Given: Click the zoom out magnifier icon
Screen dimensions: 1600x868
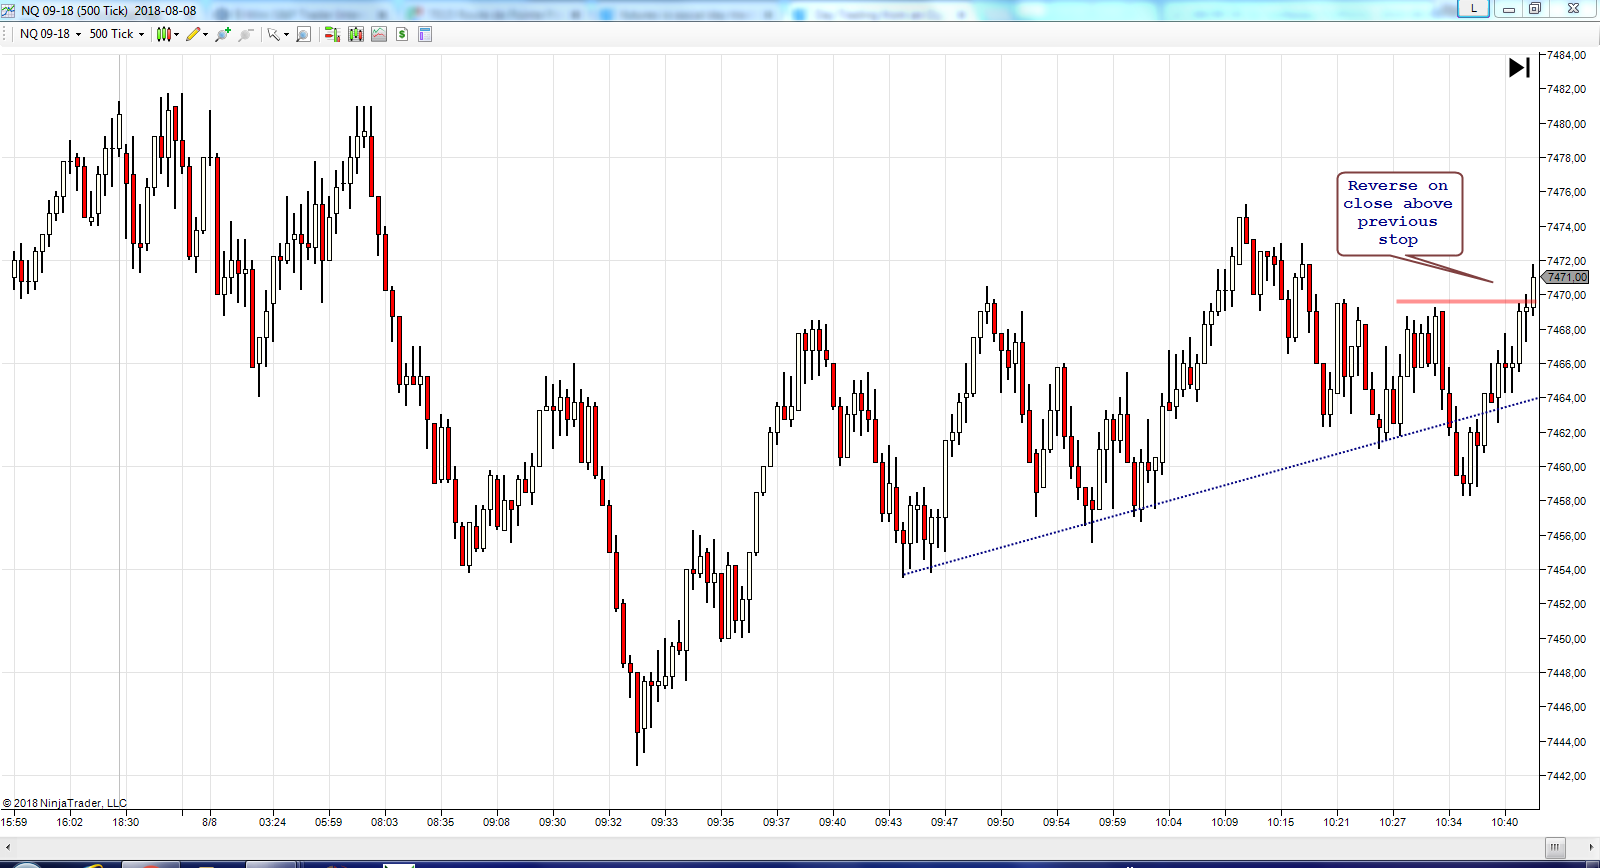Looking at the screenshot, I should click(x=245, y=34).
